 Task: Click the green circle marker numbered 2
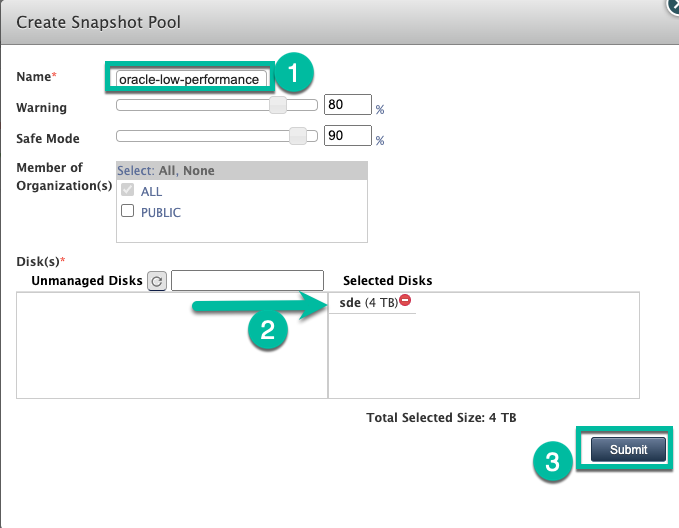point(267,333)
